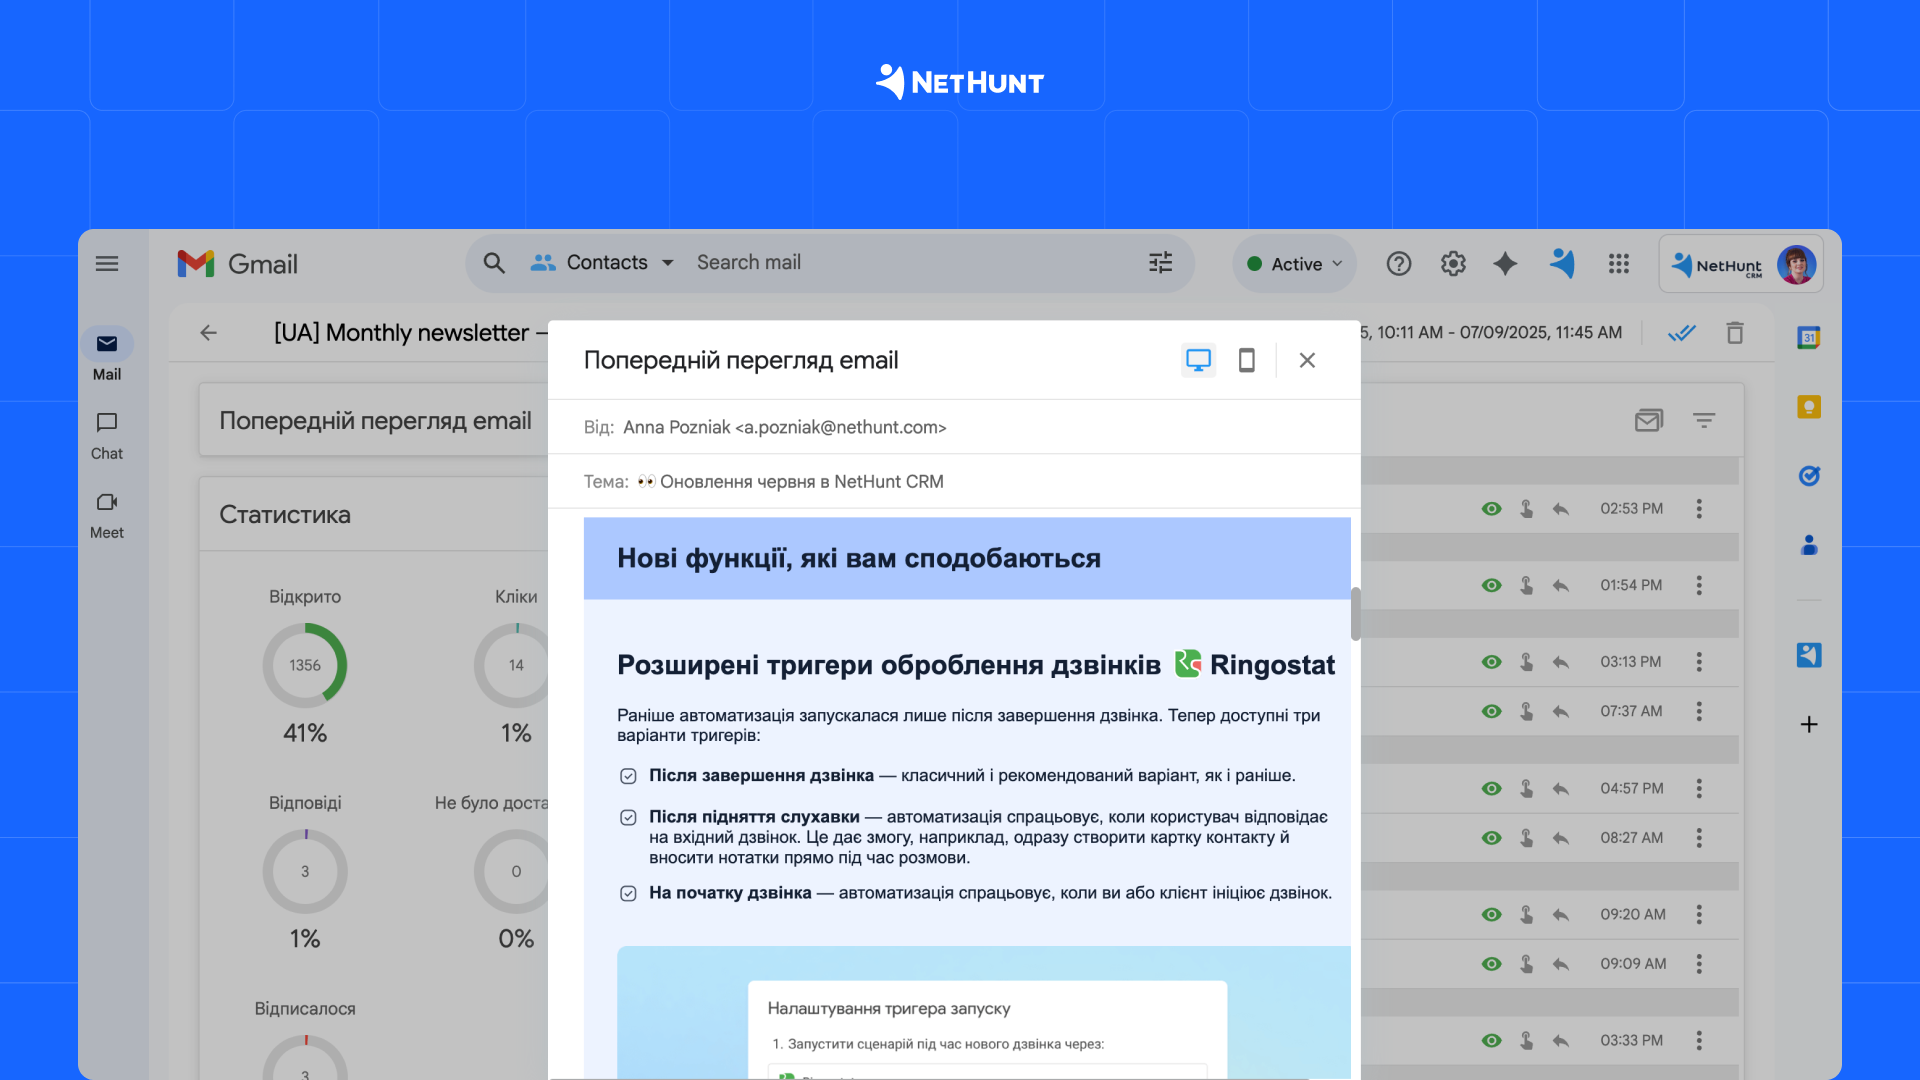Get add-ons with the plus icon
1920x1080 pixels.
pos(1809,724)
